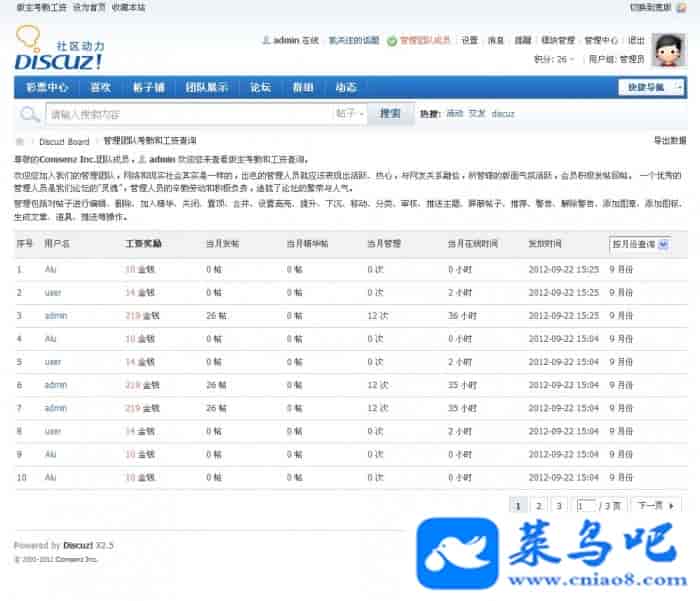Click the admin username in the header
The width and height of the screenshot is (700, 601).
pos(286,41)
